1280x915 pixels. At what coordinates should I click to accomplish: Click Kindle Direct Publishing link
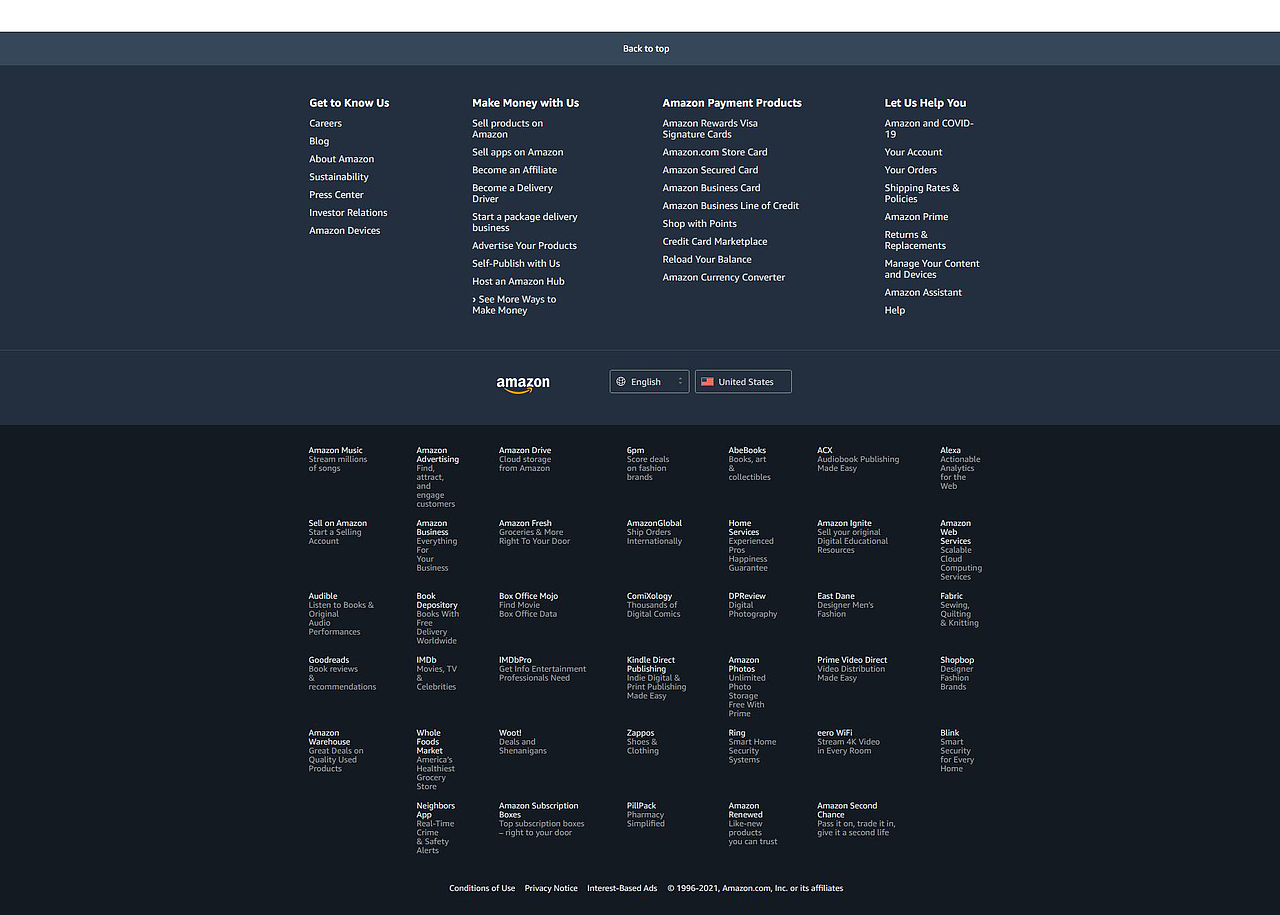point(657,679)
